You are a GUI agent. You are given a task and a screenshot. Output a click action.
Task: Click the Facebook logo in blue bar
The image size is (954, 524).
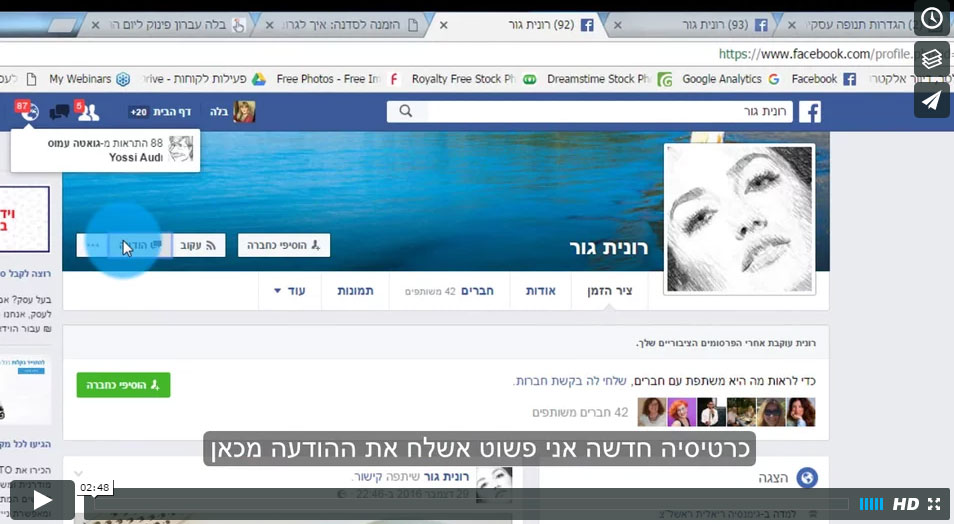pos(809,112)
